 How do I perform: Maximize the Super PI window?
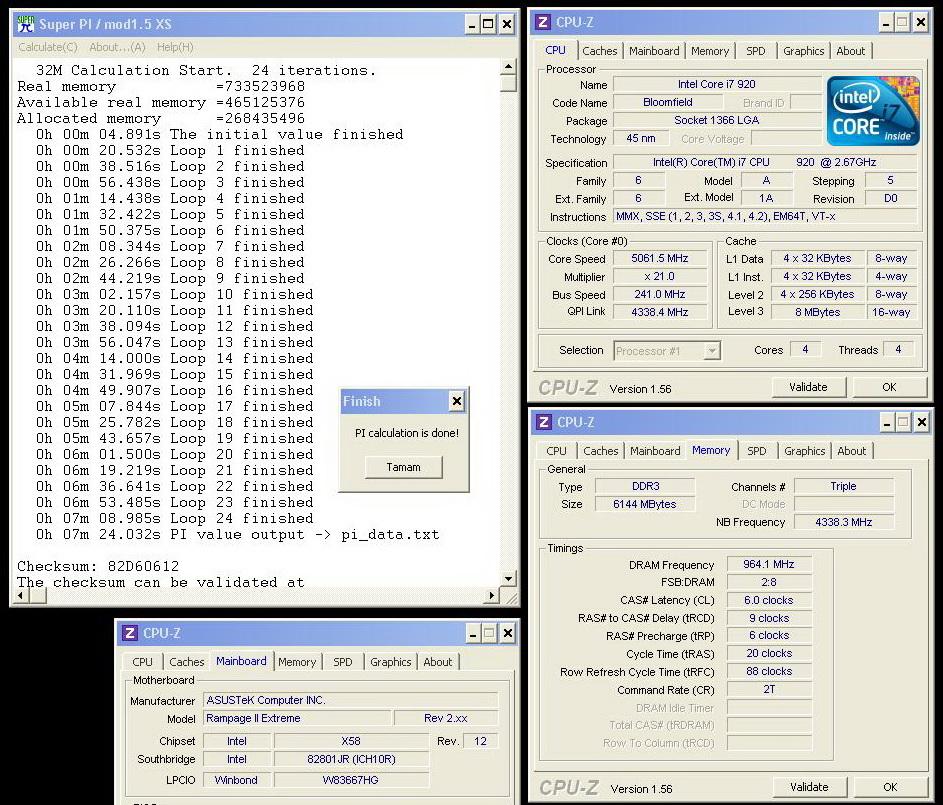(488, 25)
